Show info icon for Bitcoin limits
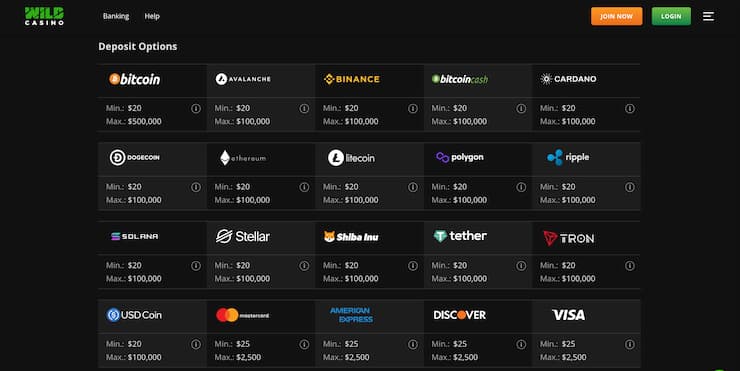The width and height of the screenshot is (740, 371). (x=196, y=109)
